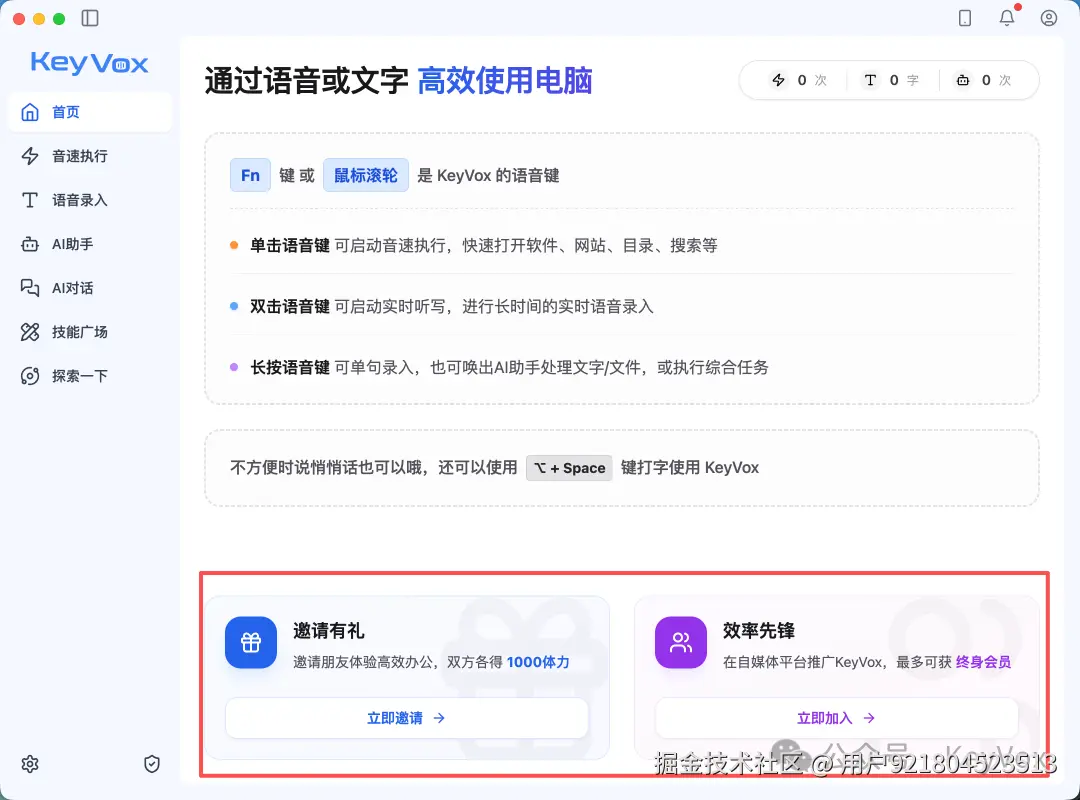This screenshot has height=800, width=1080.
Task: Click the explore planet icon
Action: (30, 376)
